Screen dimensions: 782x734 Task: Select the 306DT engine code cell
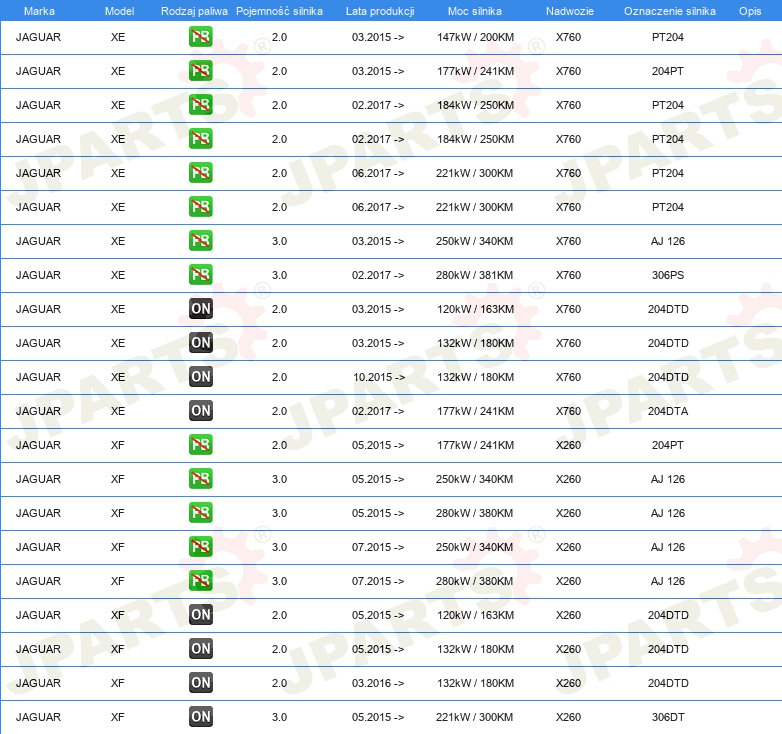click(668, 717)
